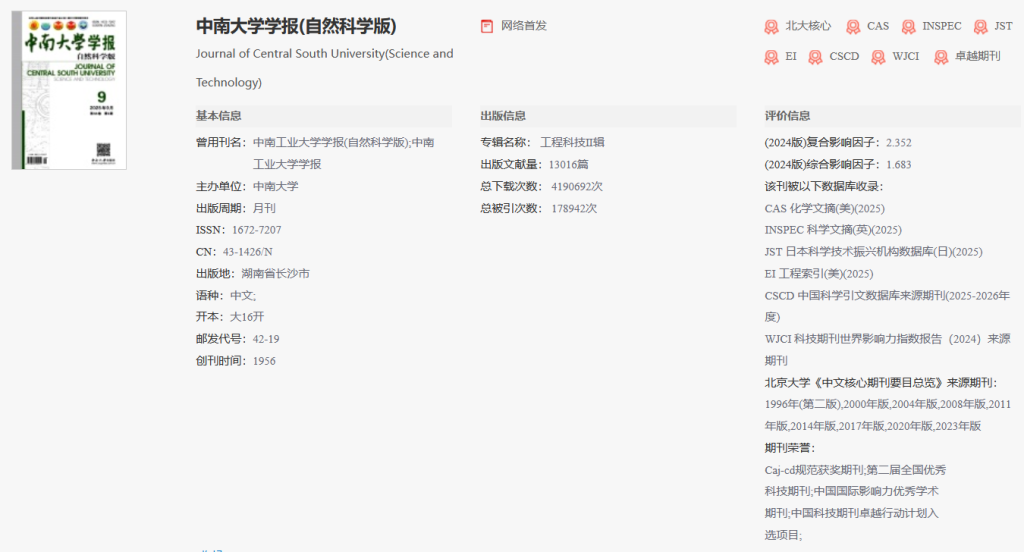Click the 网络首发 calendar icon
The width and height of the screenshot is (1024, 552).
(x=487, y=26)
